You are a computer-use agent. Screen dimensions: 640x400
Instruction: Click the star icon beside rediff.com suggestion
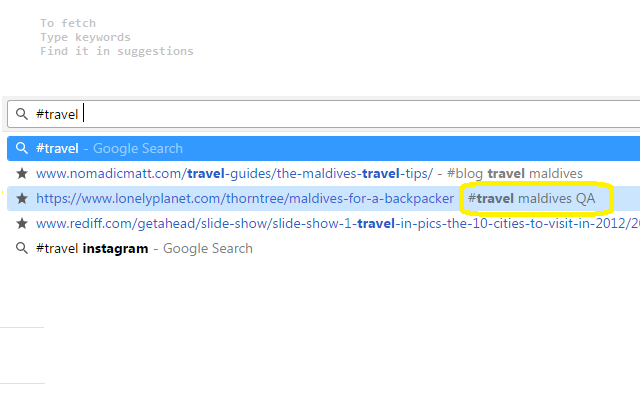point(21,224)
